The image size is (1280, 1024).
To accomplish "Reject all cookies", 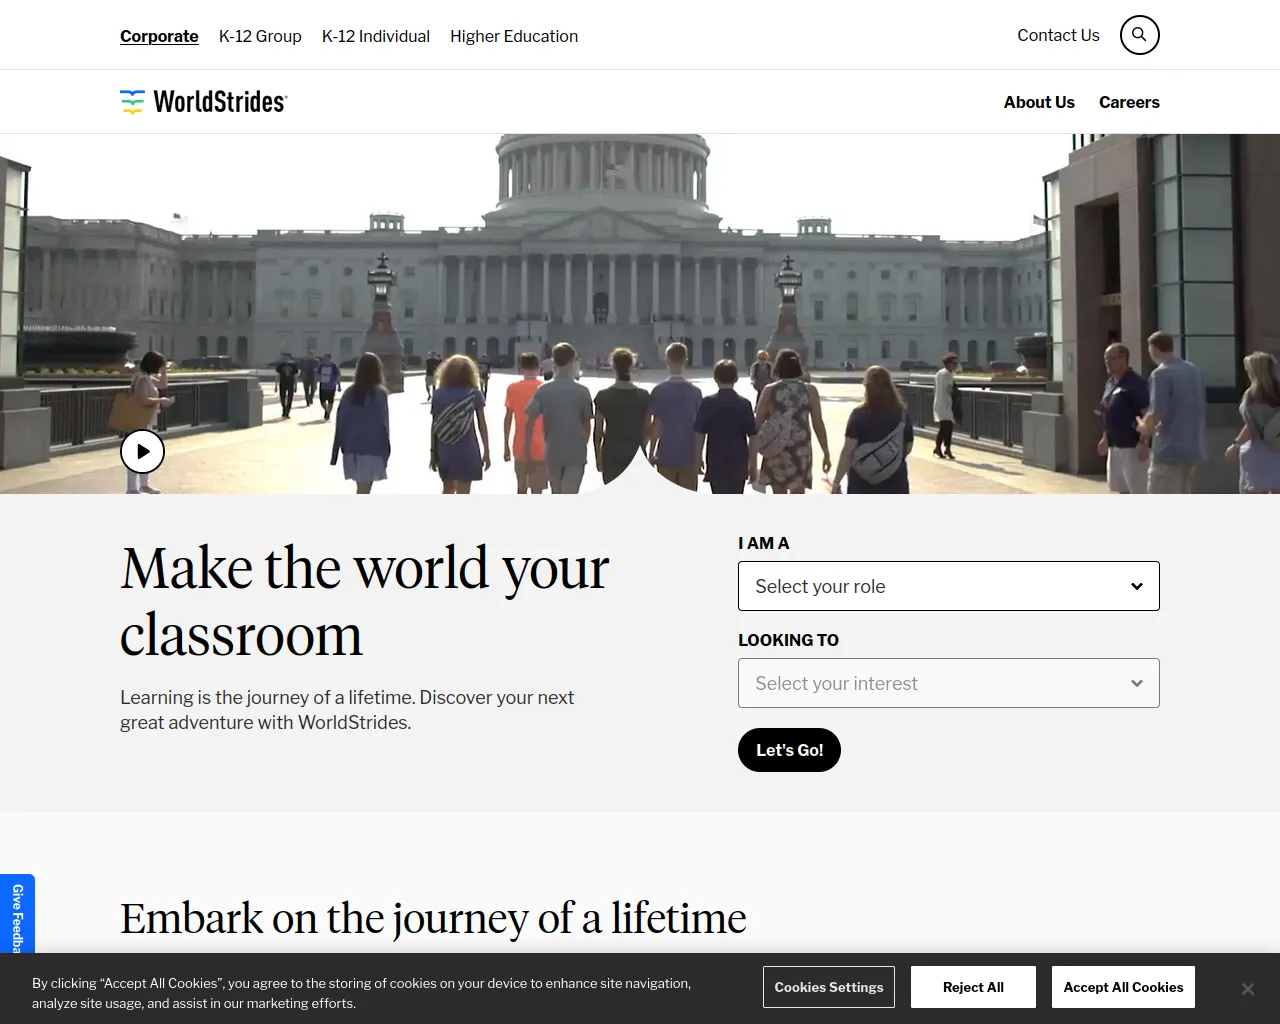I will click(x=973, y=987).
